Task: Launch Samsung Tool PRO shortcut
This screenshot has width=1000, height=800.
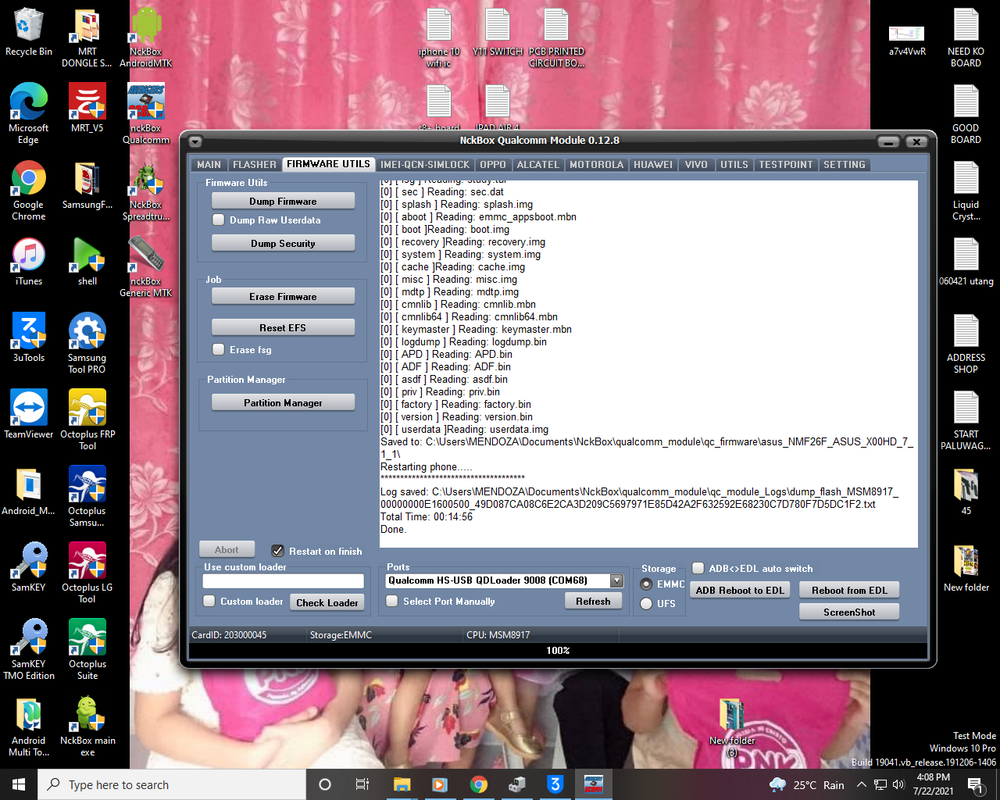Action: pyautogui.click(x=87, y=343)
